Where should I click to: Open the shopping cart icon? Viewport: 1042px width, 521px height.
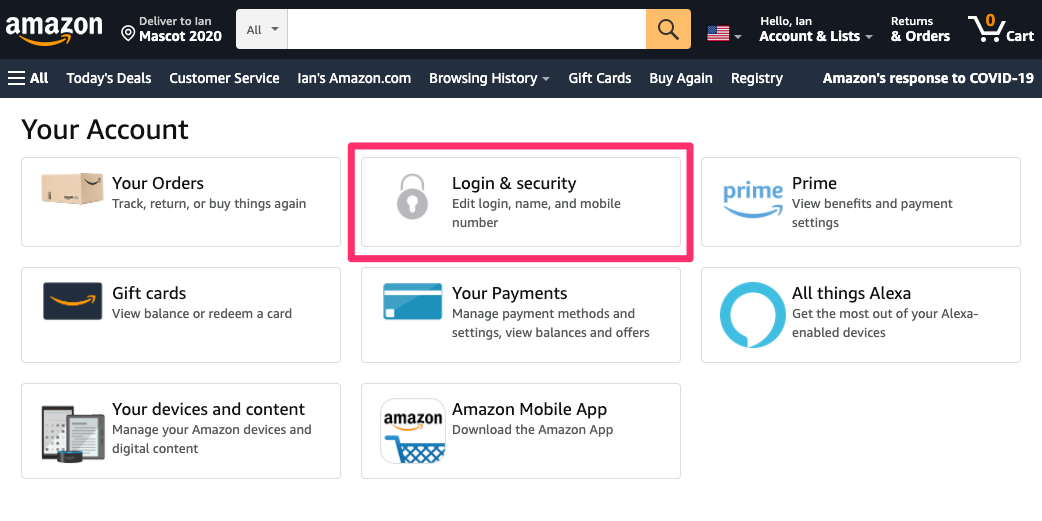point(1000,29)
